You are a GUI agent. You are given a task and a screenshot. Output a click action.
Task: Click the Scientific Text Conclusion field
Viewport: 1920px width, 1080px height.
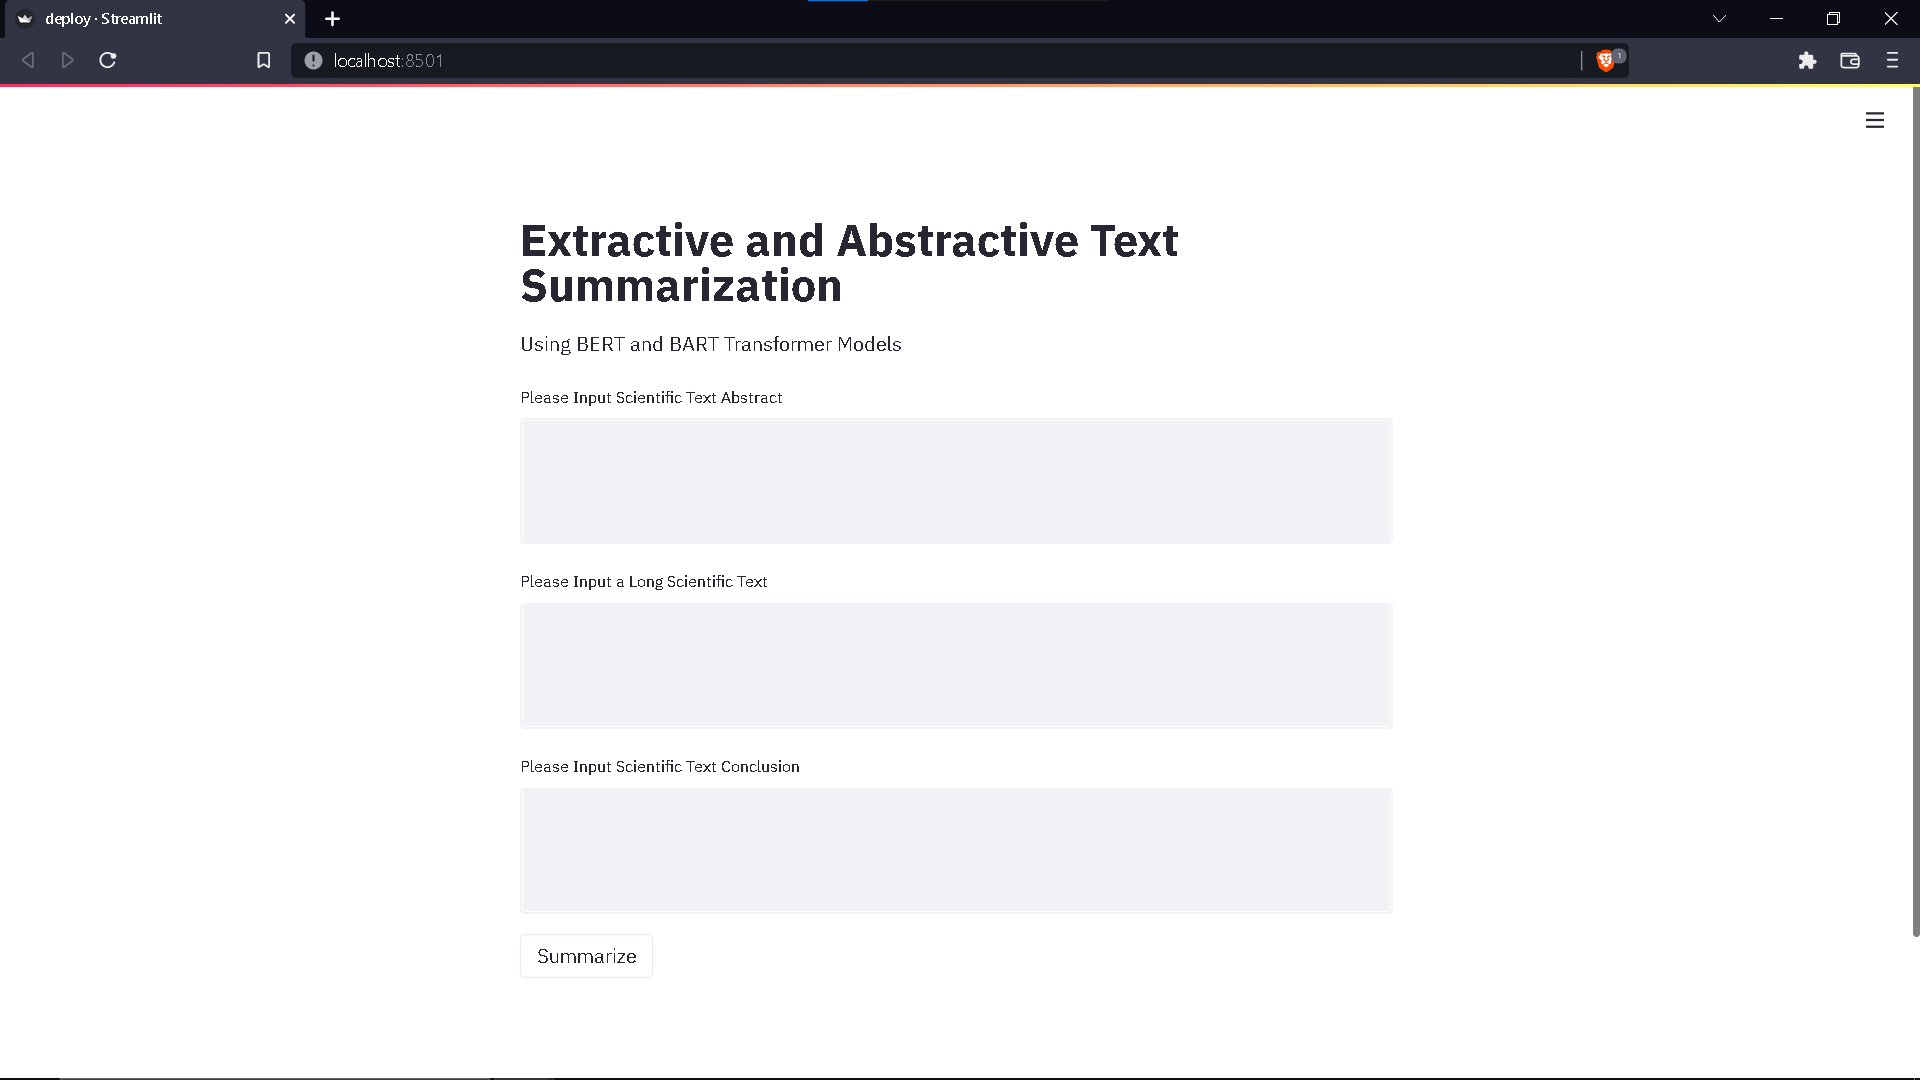pyautogui.click(x=955, y=850)
